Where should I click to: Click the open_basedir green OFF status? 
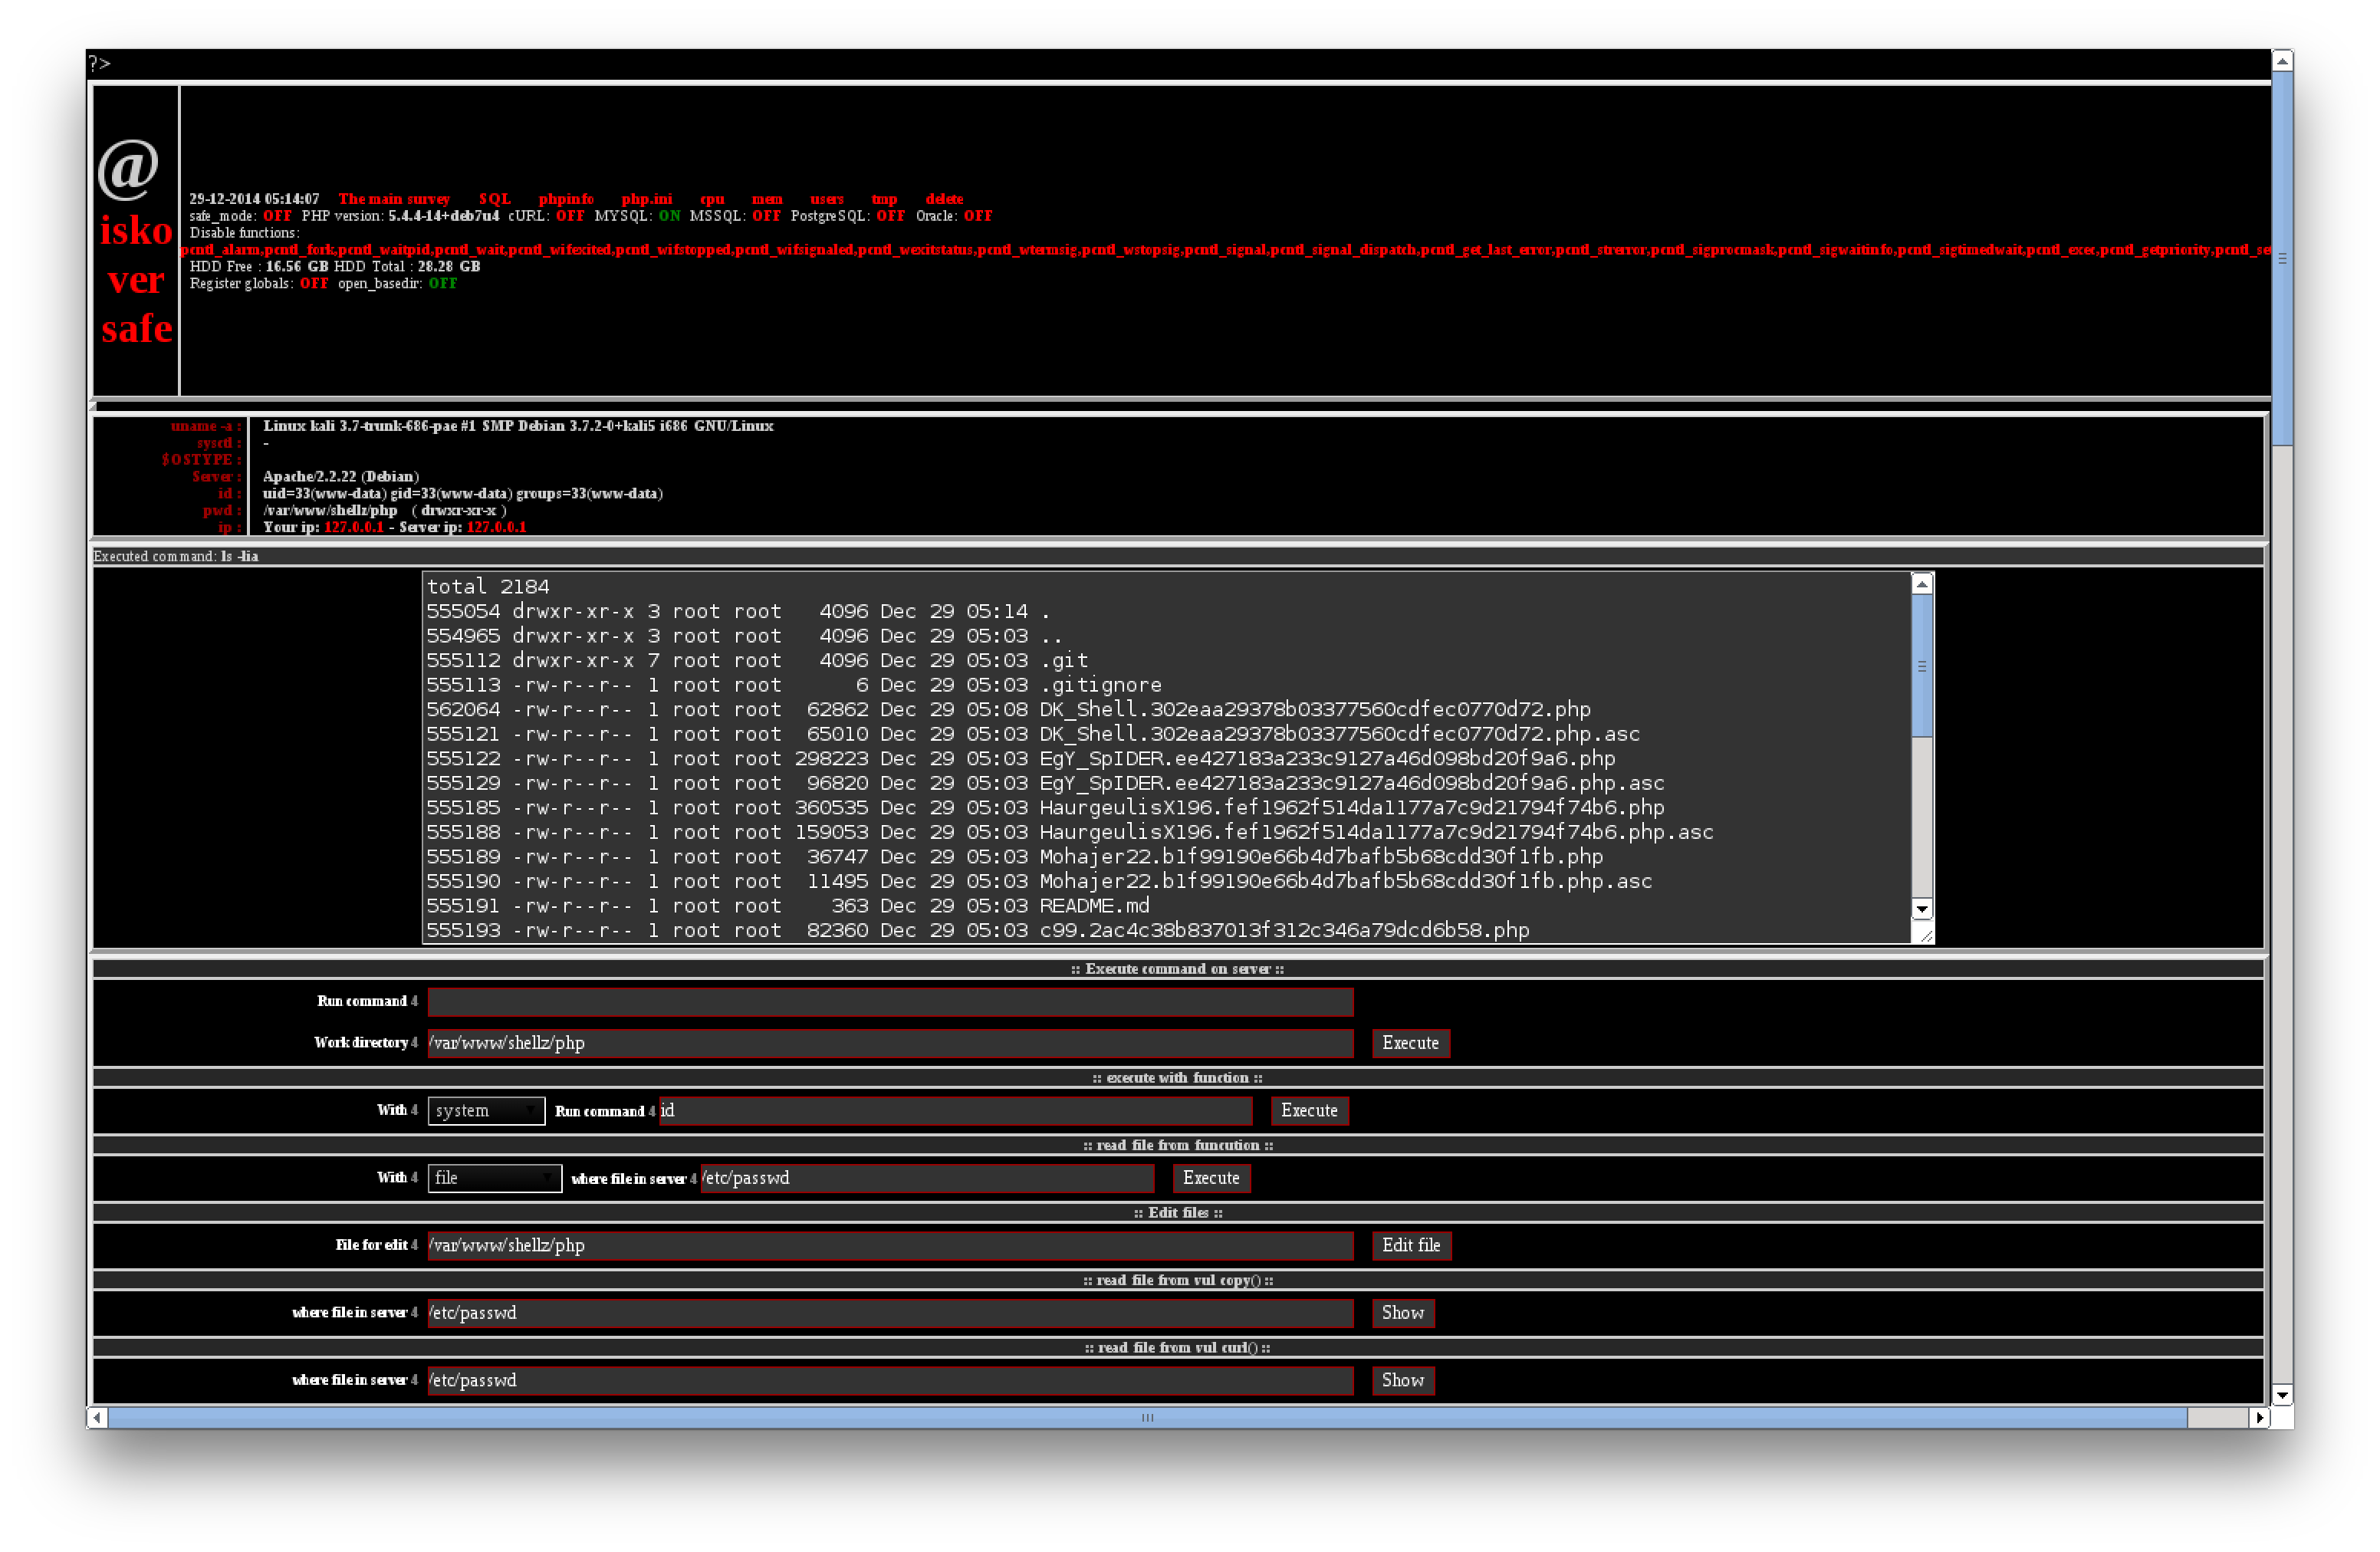tap(443, 283)
